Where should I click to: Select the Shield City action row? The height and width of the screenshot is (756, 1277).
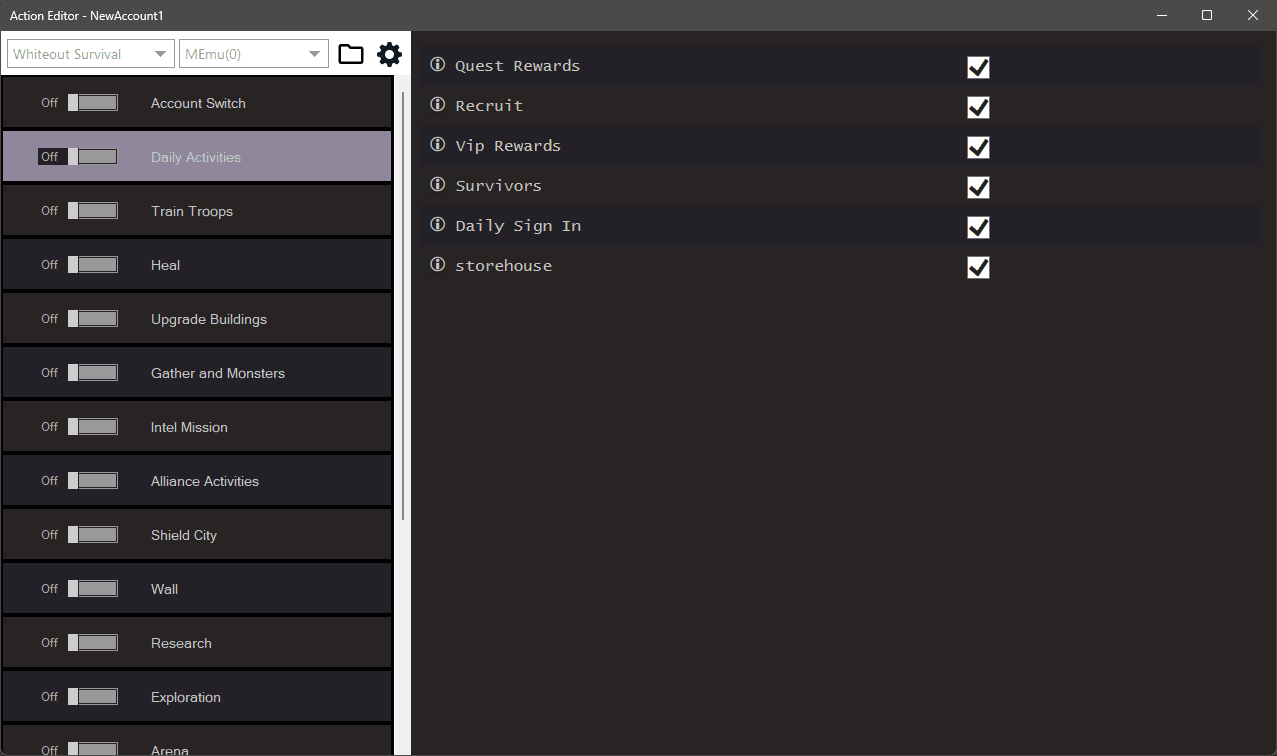[197, 535]
